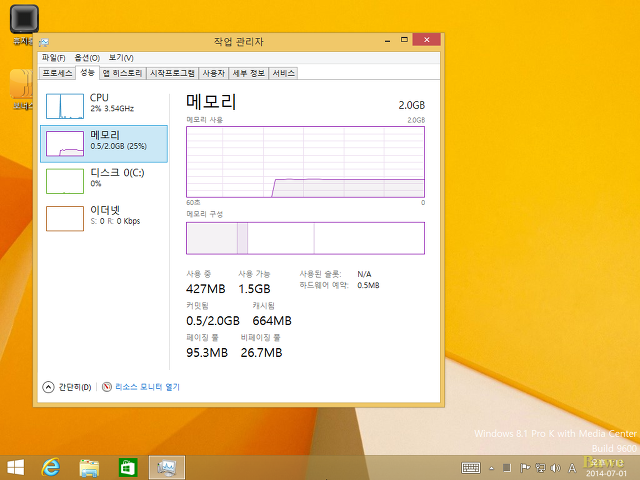Click the 95.3MB paged pool value
Screen dimensions: 640x480
click(207, 353)
